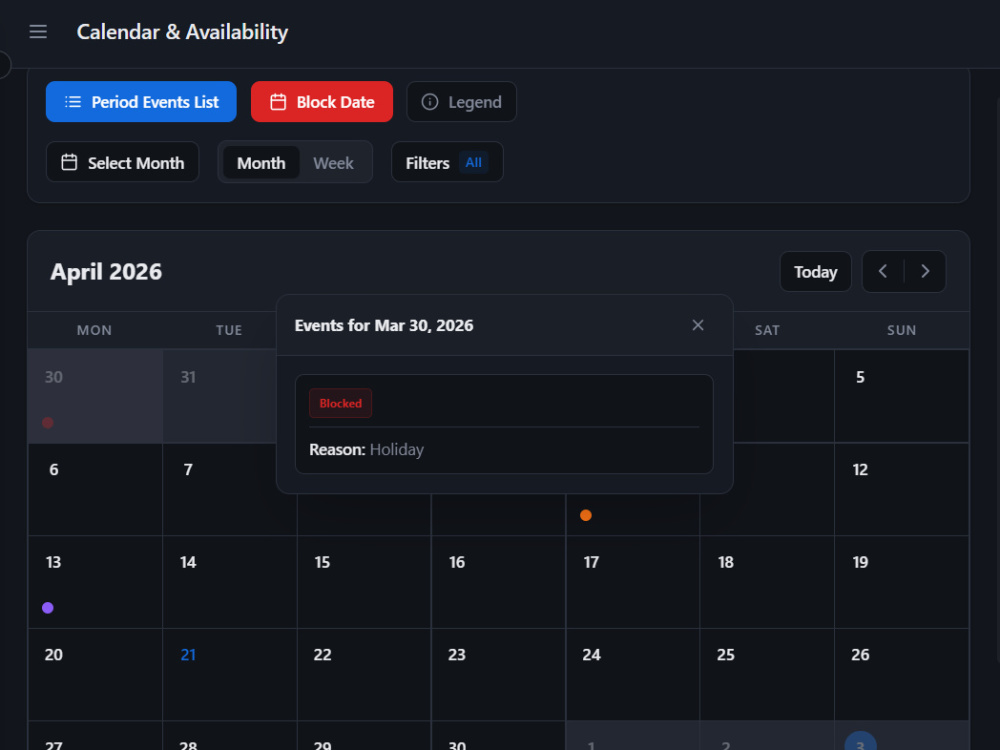
Task: Select April 12 on the calendar
Action: (902, 489)
